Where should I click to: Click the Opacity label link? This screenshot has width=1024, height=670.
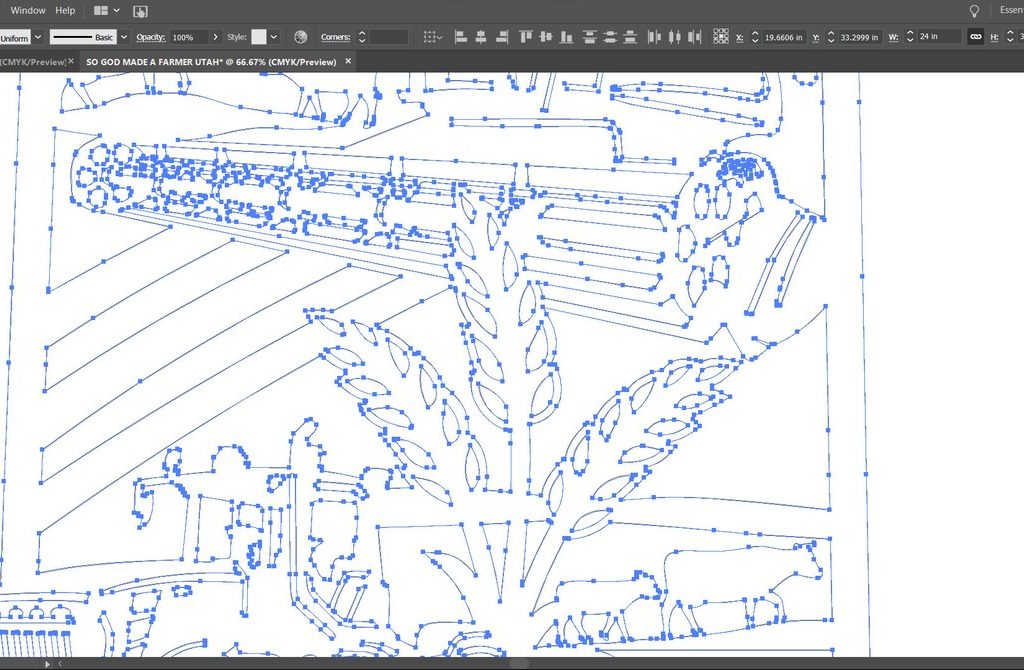point(150,37)
